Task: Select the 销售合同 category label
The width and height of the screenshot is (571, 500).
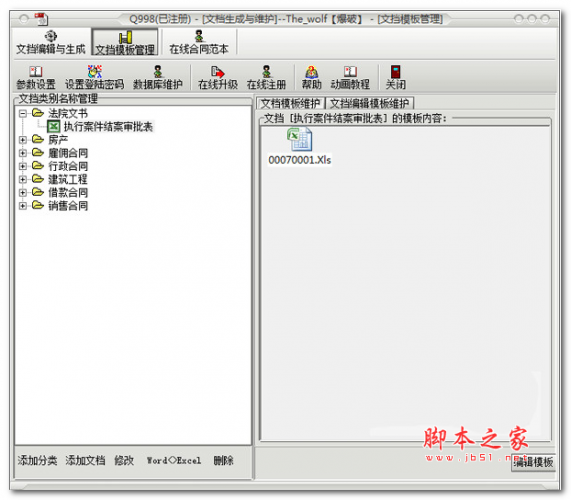Action: coord(68,206)
